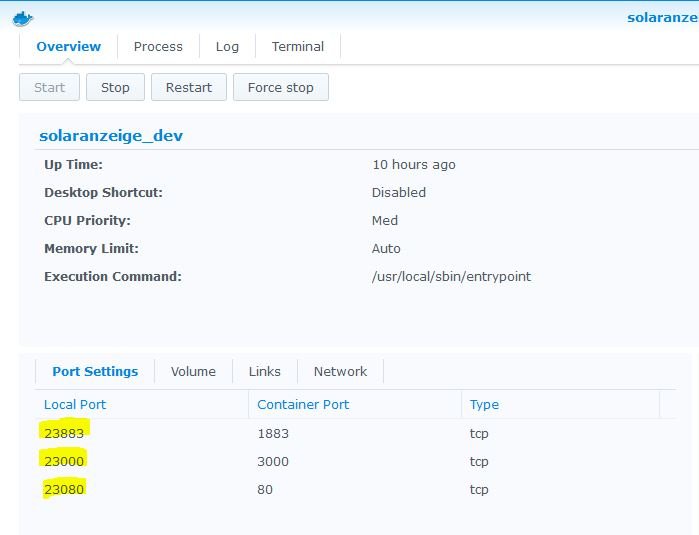The height and width of the screenshot is (535, 699).
Task: Click the local port 23080 entry
Action: point(64,489)
